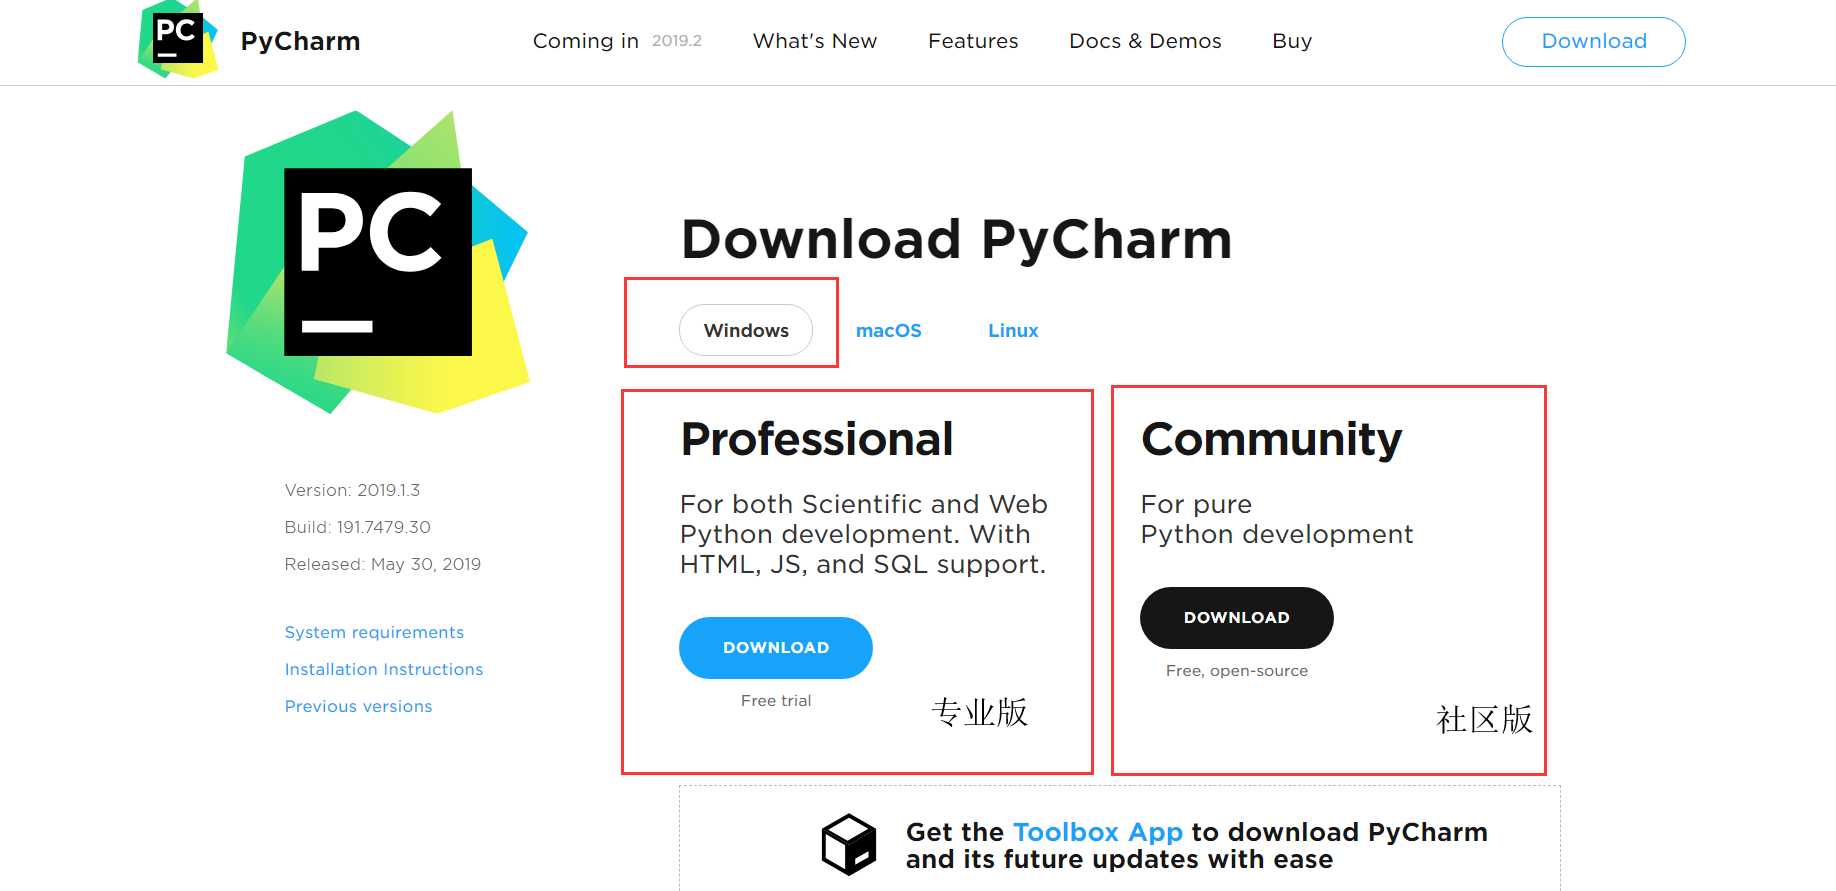Click the Released: May 30, 2019 text
This screenshot has height=891, width=1836.
(x=382, y=564)
